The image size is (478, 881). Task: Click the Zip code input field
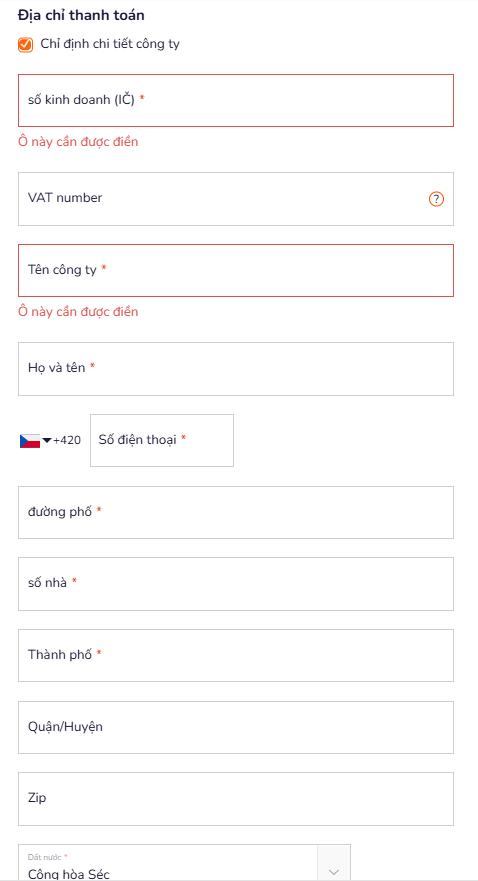[x=236, y=799]
